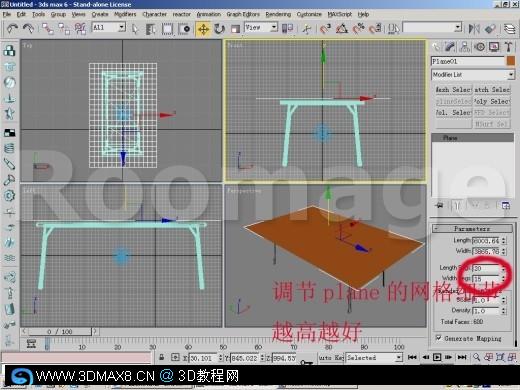The image size is (520, 390).
Task: Click the Density spinner arrows
Action: point(503,311)
